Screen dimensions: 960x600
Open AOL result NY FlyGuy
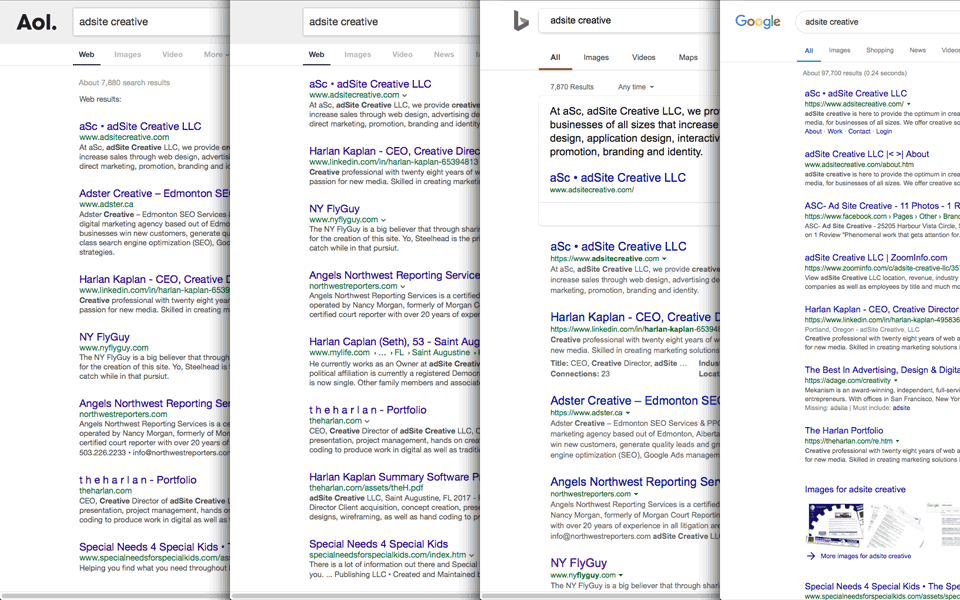click(104, 337)
